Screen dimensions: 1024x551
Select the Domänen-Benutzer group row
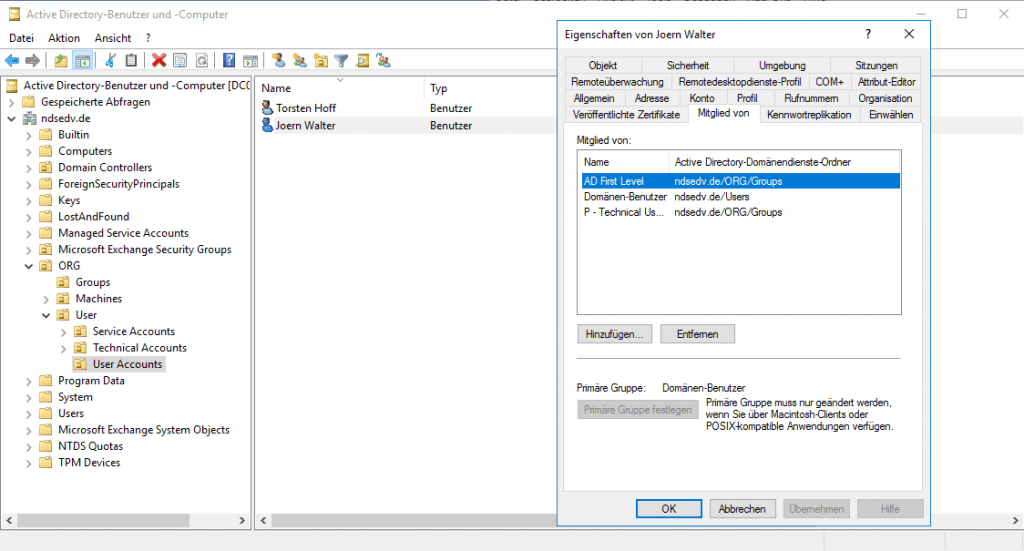click(624, 197)
